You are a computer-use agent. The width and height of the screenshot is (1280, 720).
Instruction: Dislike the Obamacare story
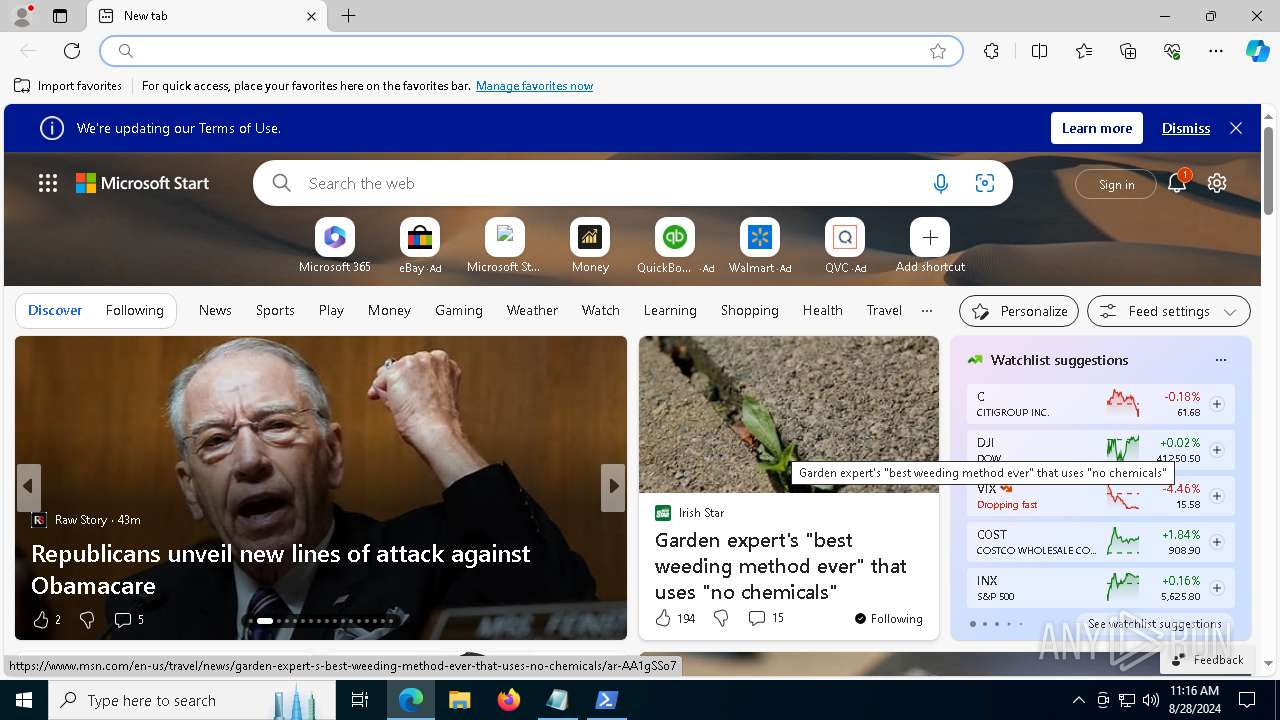point(87,620)
